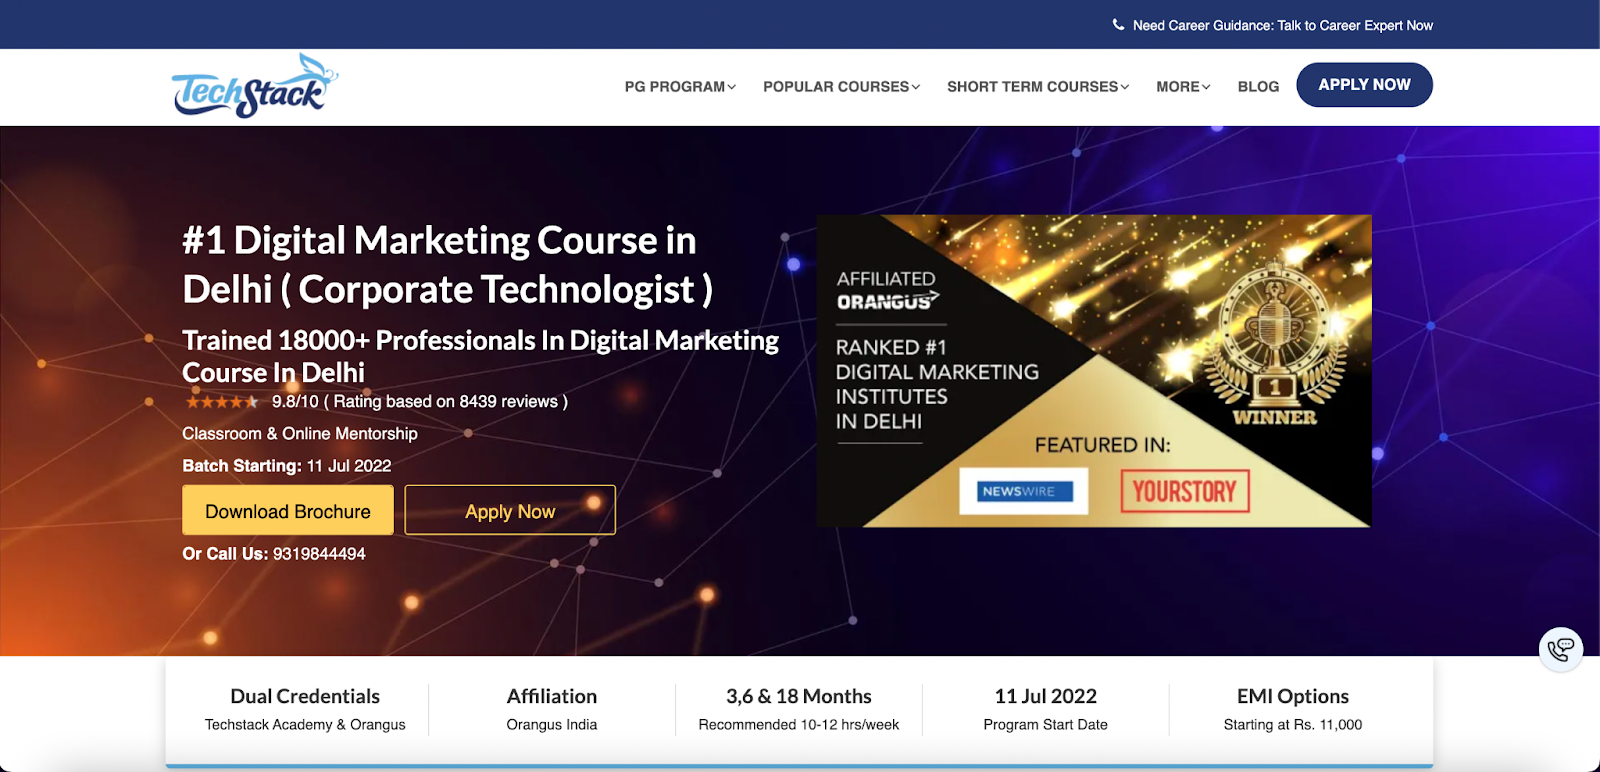Click the EMI Options card
Screen dimensions: 1600x772
tap(1293, 709)
